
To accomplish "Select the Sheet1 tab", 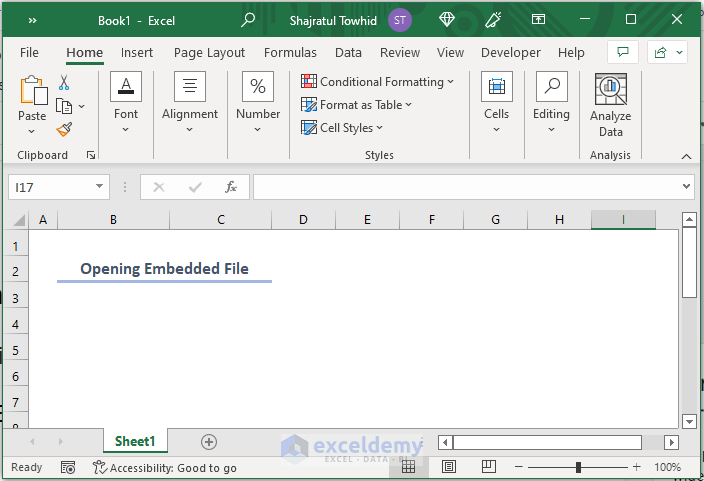I will pyautogui.click(x=135, y=441).
